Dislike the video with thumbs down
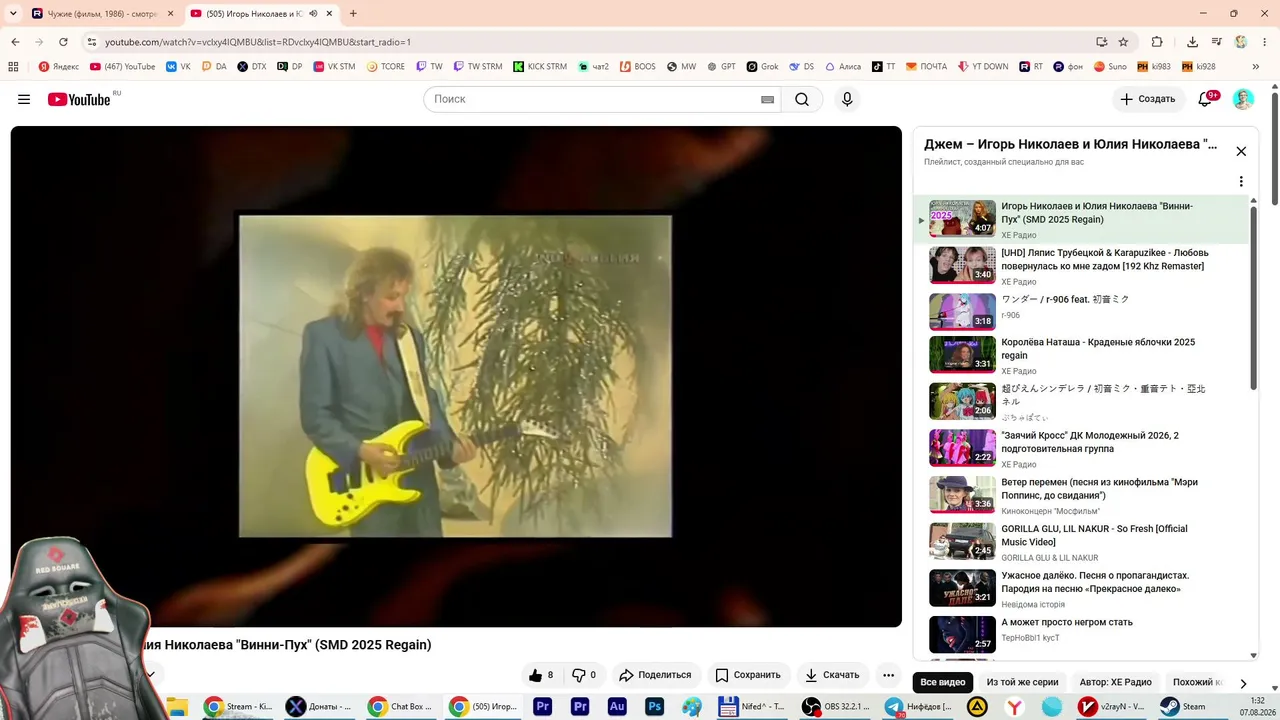1280x720 pixels. (x=584, y=675)
